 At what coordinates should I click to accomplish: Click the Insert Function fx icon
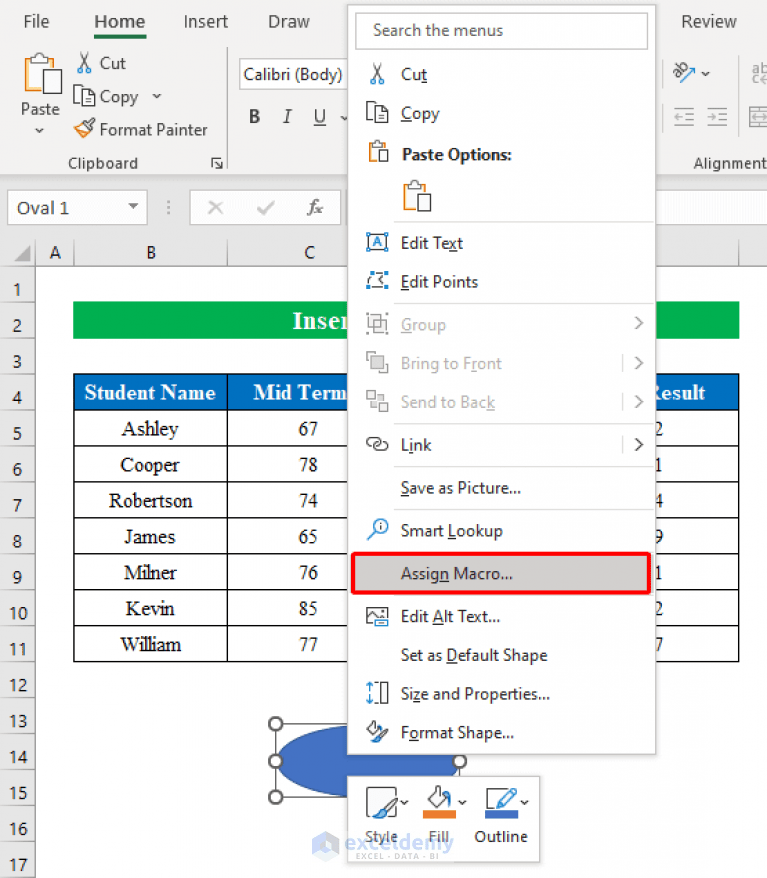tap(315, 208)
